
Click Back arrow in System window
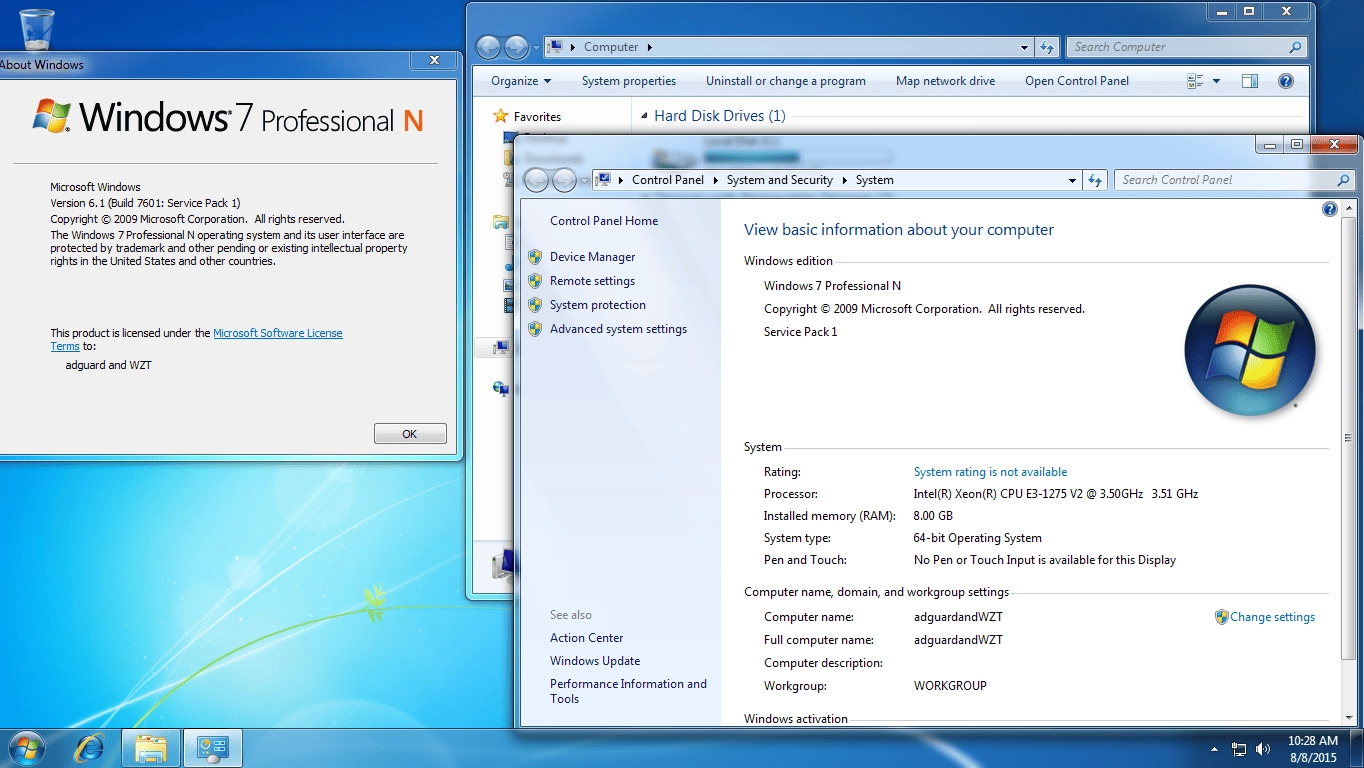[x=536, y=180]
